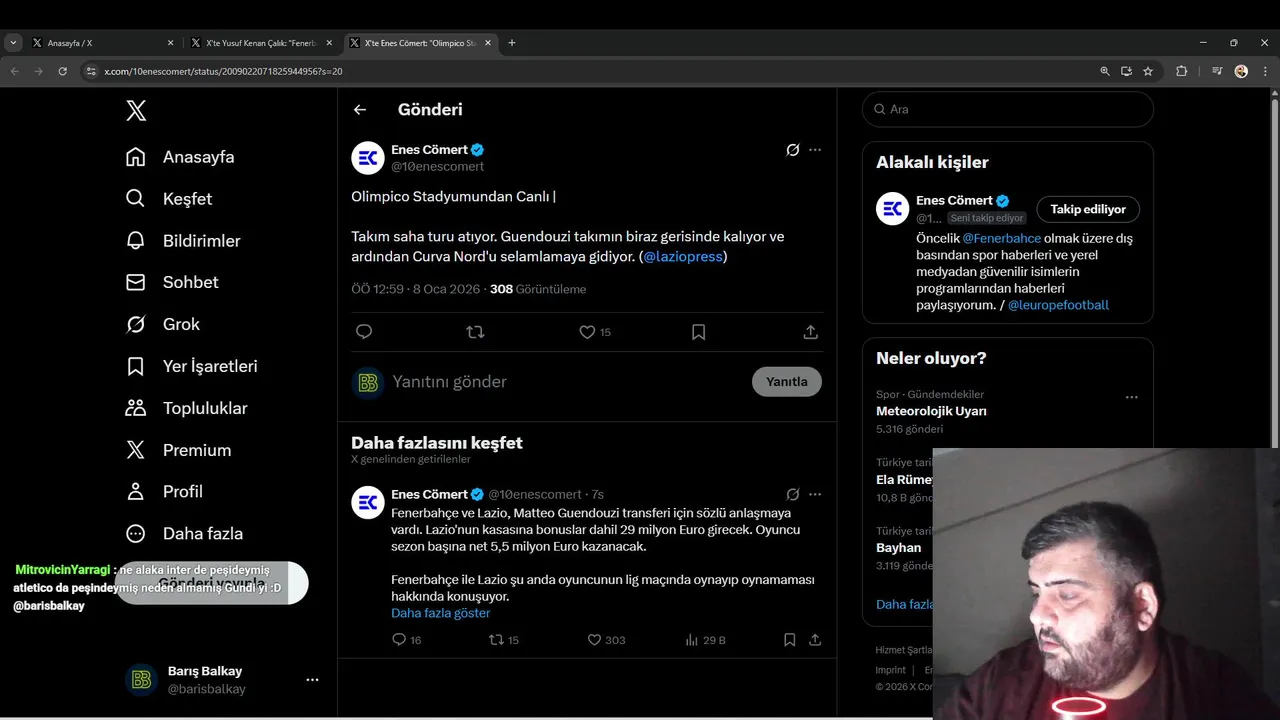Open the @laziopress mention link
This screenshot has width=1280, height=720.
pyautogui.click(x=683, y=257)
